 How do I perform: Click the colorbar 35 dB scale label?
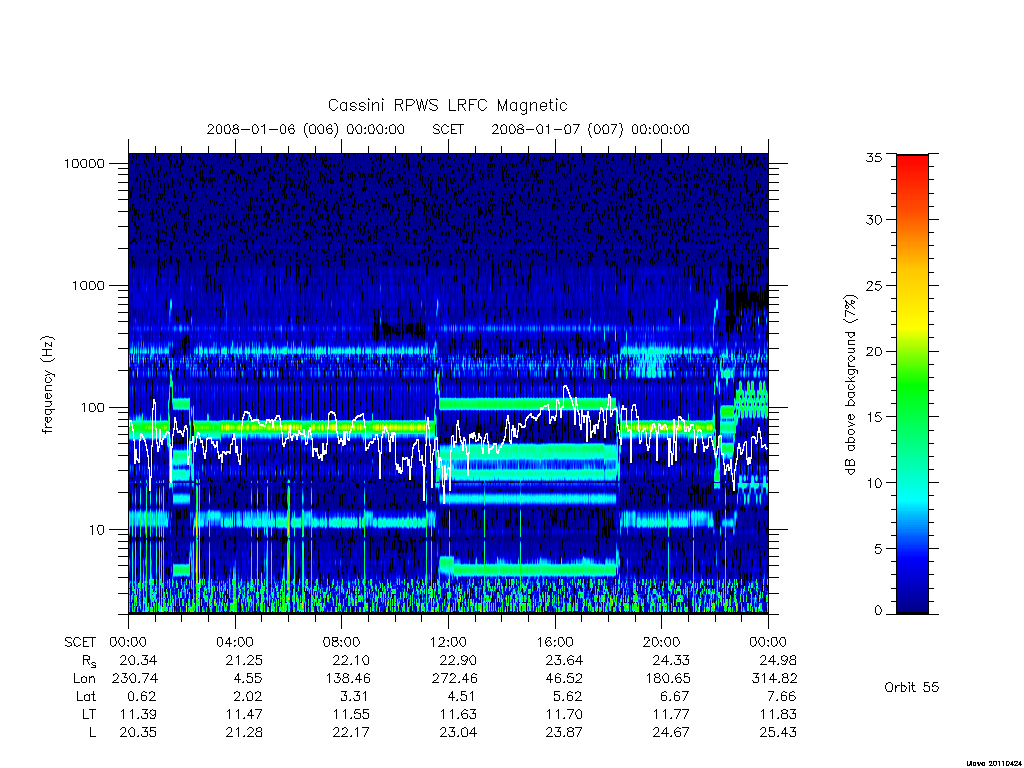point(874,157)
